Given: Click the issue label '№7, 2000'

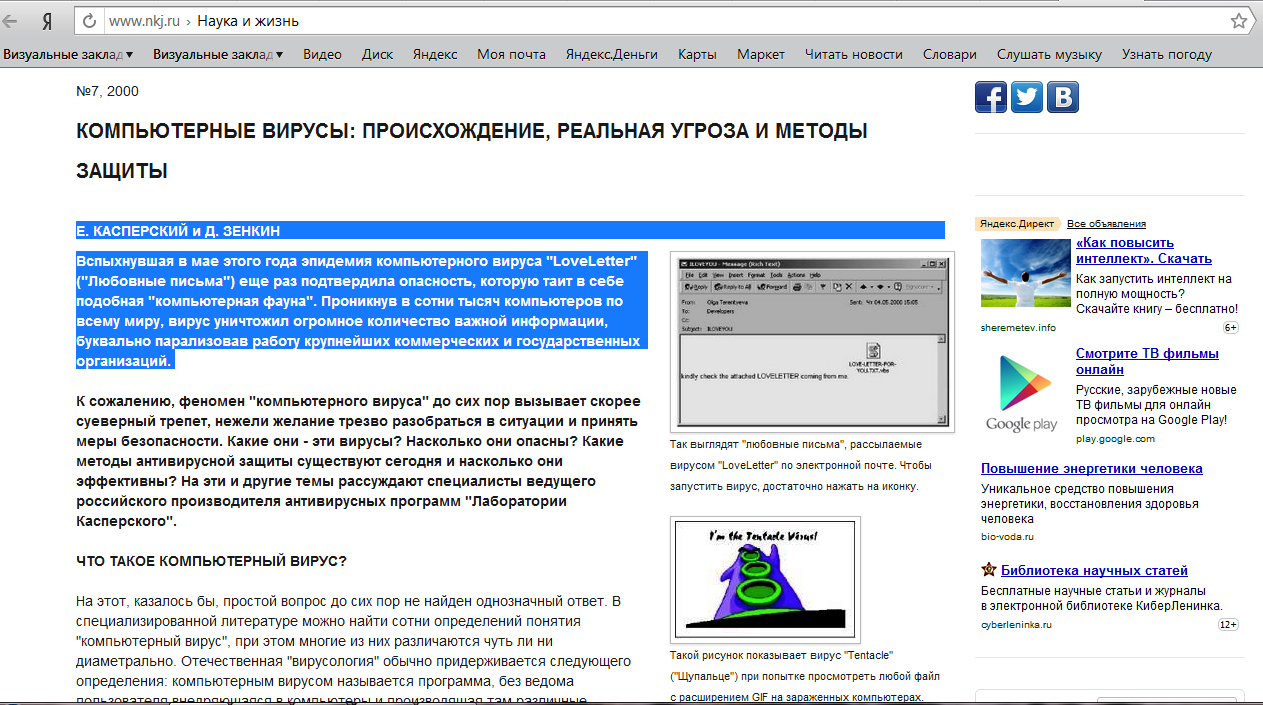Looking at the screenshot, I should click(107, 91).
